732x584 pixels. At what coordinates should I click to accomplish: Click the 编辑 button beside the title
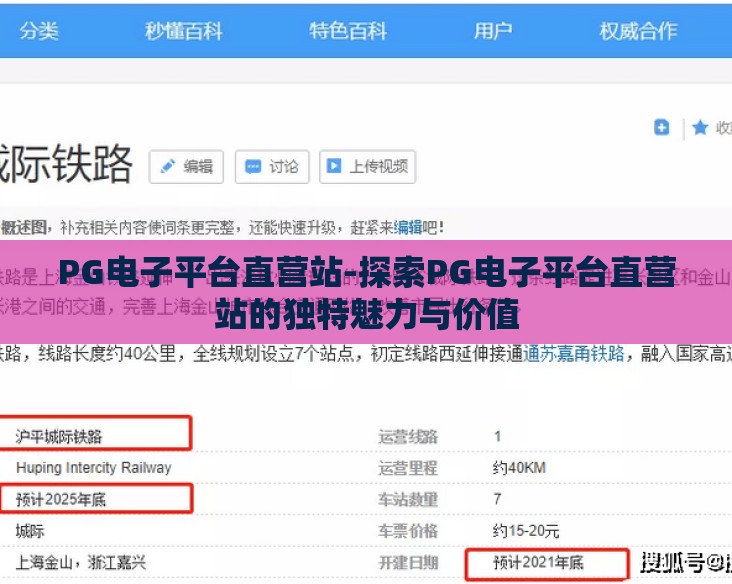186,167
